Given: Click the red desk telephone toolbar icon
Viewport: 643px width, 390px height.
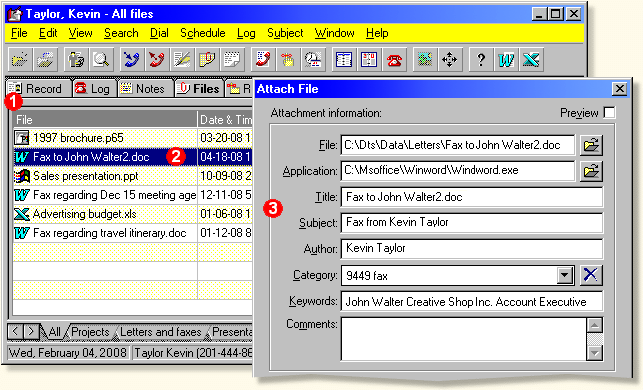Looking at the screenshot, I should pyautogui.click(x=394, y=60).
